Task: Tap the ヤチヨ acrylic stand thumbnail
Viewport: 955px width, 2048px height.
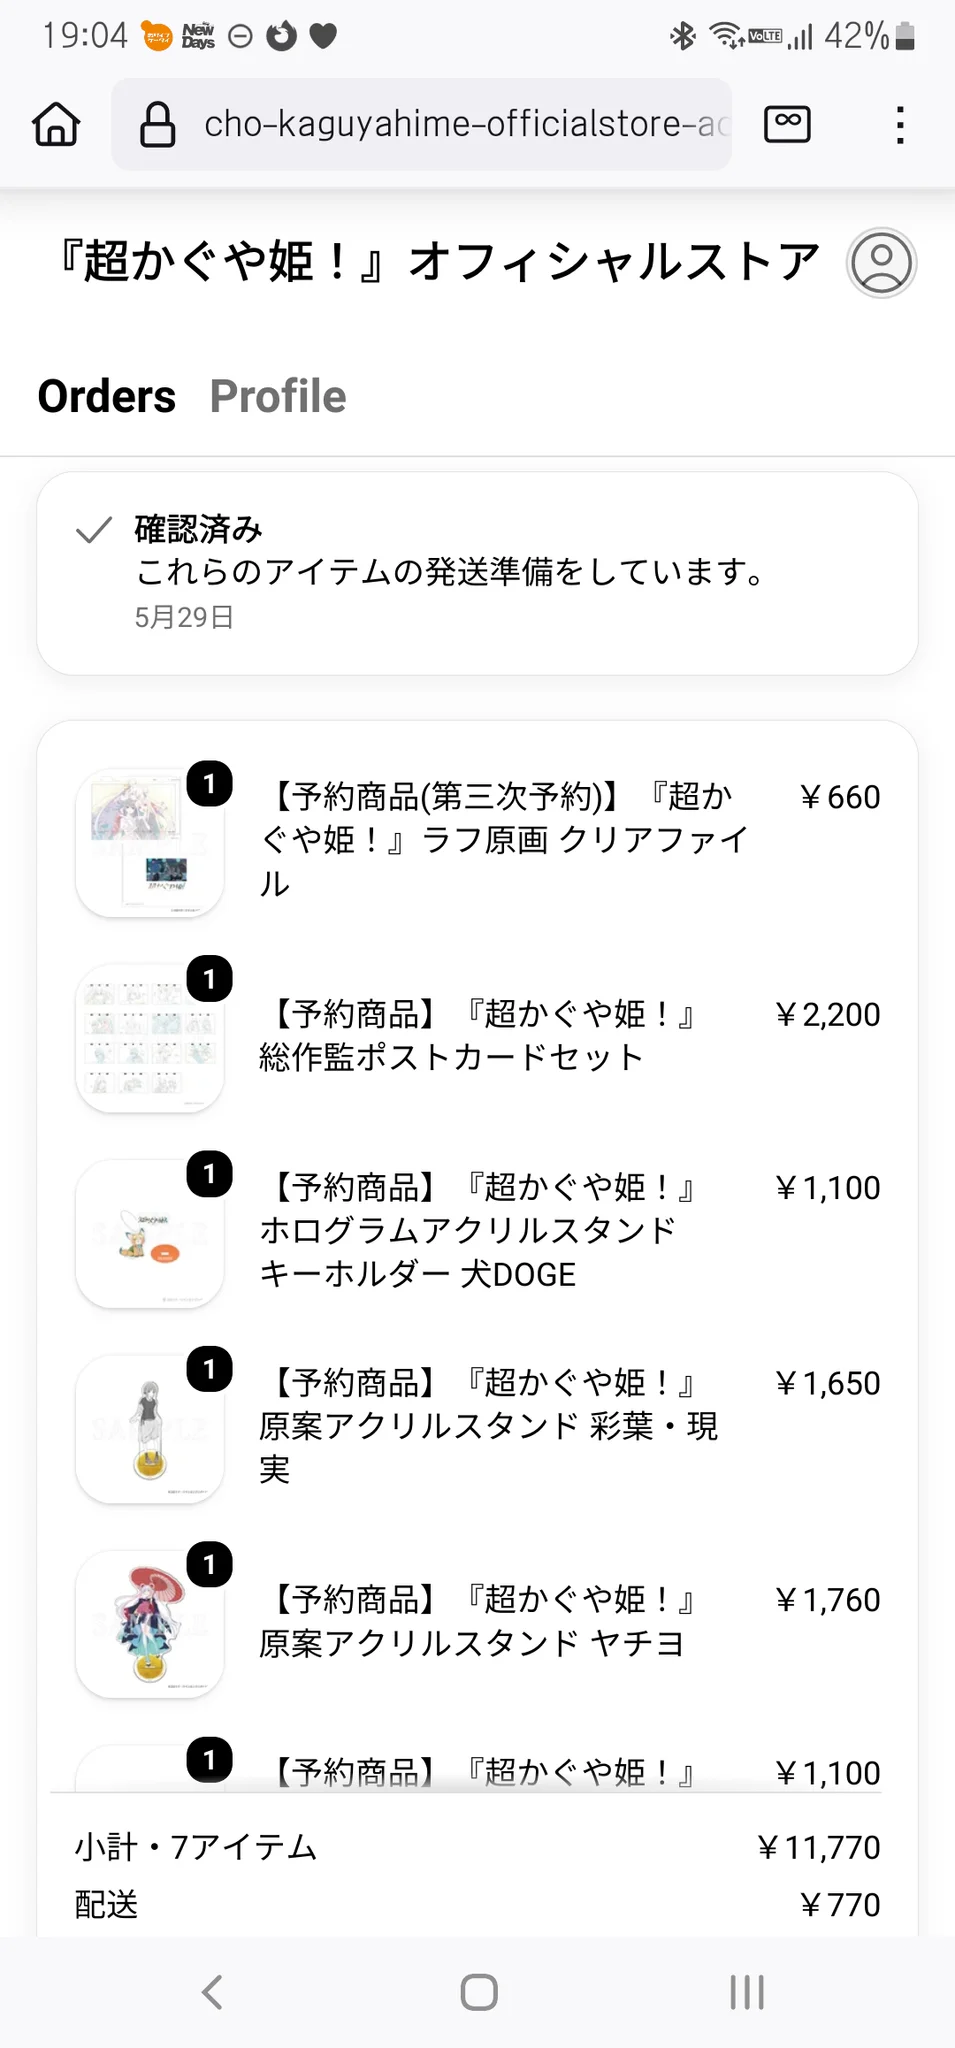Action: coord(150,1624)
